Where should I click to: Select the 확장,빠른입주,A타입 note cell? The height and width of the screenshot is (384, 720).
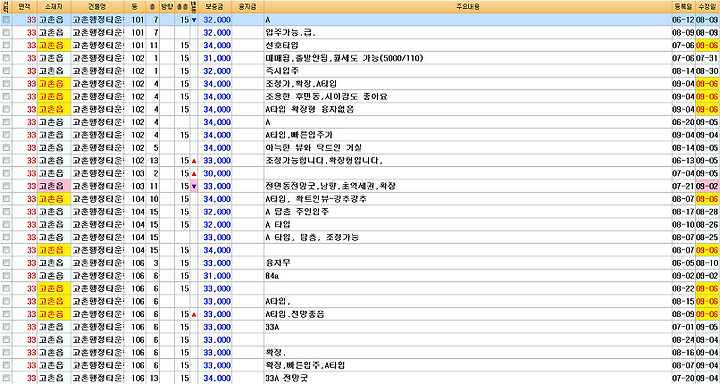[305, 366]
